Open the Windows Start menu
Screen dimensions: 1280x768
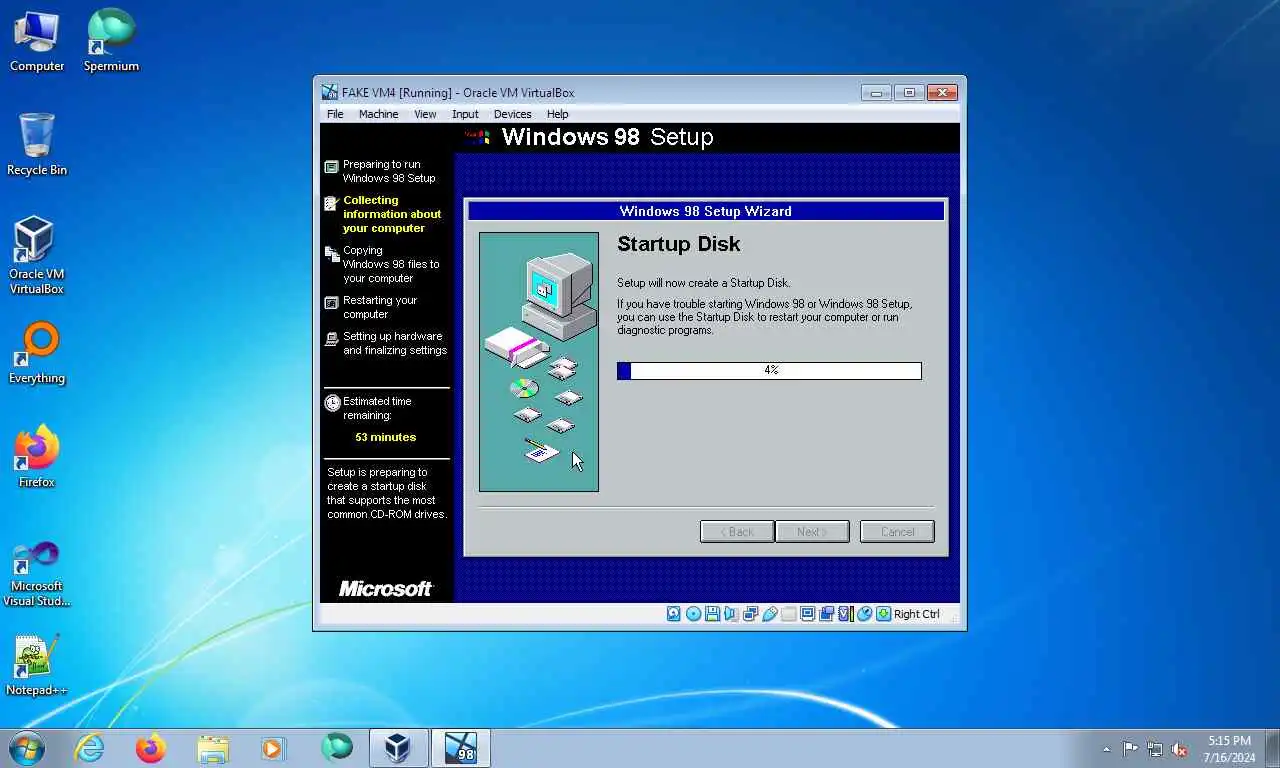[26, 748]
